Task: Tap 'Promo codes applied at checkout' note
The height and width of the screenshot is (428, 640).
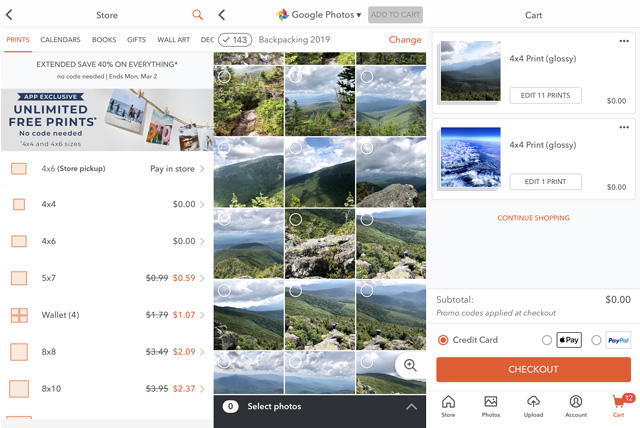Action: 496,313
